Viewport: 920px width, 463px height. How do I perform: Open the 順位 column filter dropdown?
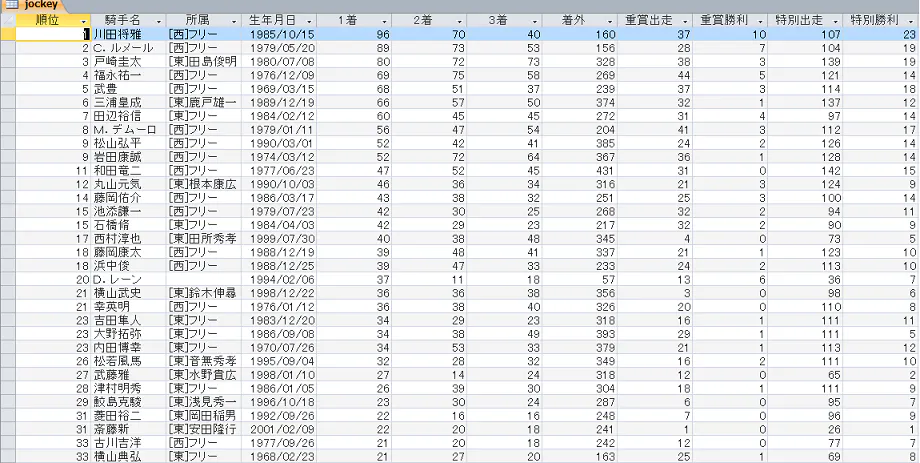pos(84,21)
